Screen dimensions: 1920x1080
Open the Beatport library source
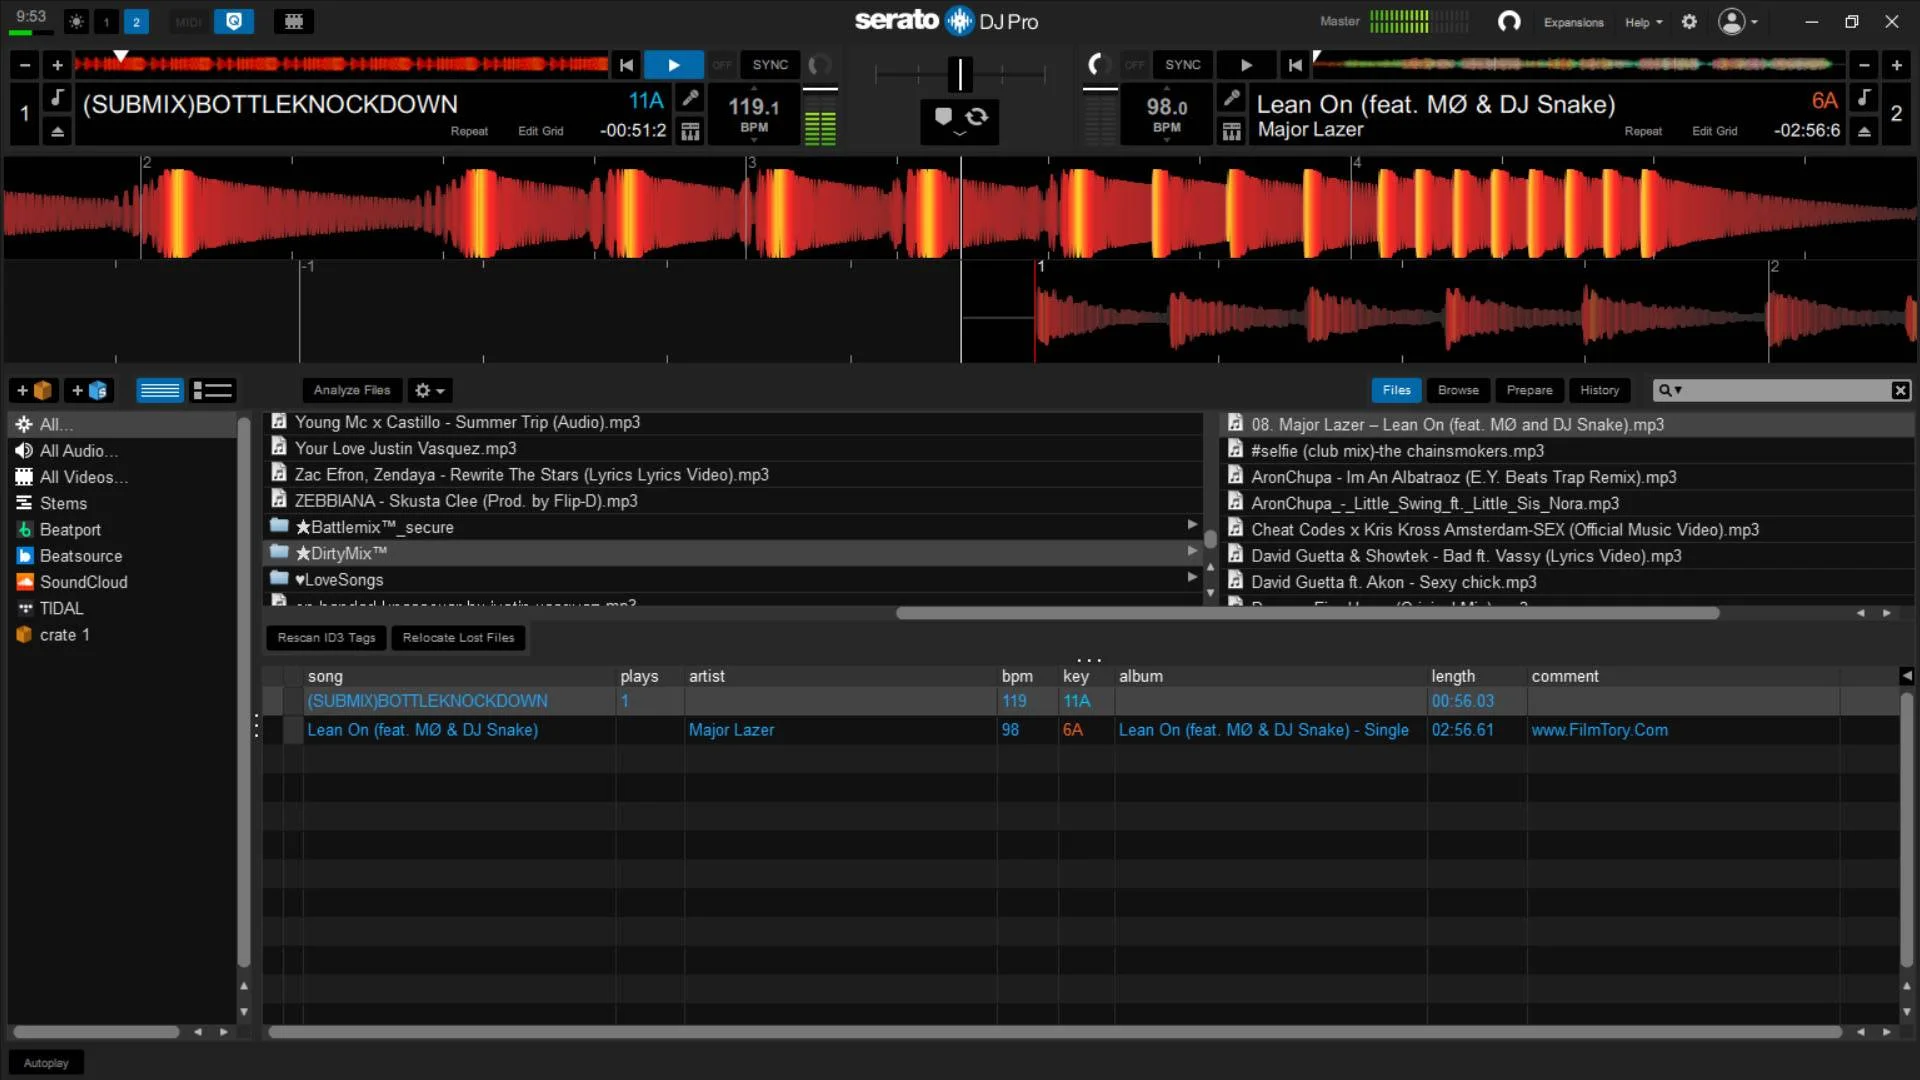(x=70, y=530)
